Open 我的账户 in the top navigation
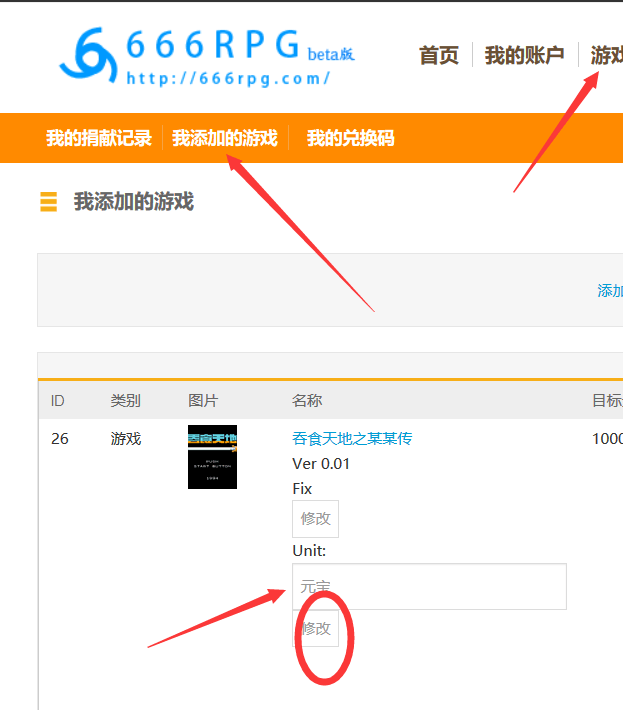The image size is (623, 710). [x=524, y=55]
